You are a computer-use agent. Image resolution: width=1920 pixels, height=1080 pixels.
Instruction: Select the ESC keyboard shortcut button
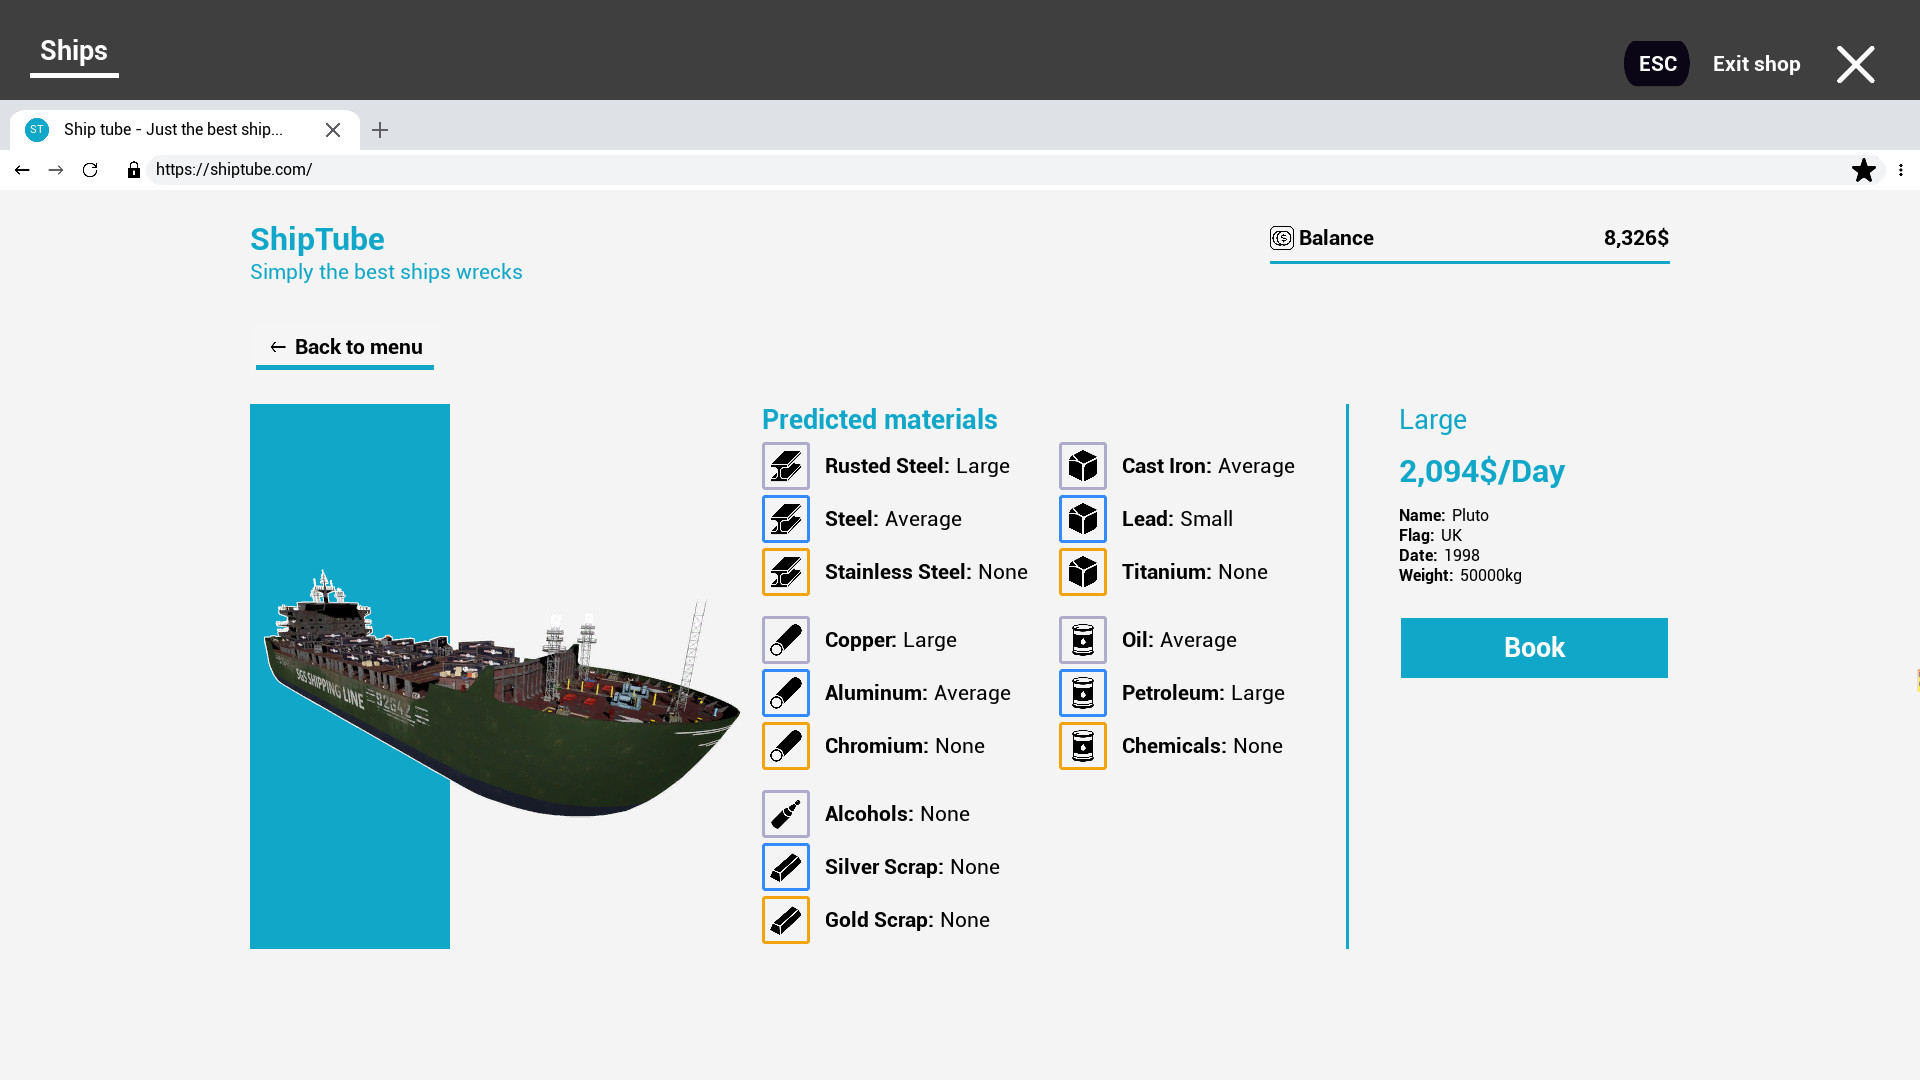pos(1658,63)
